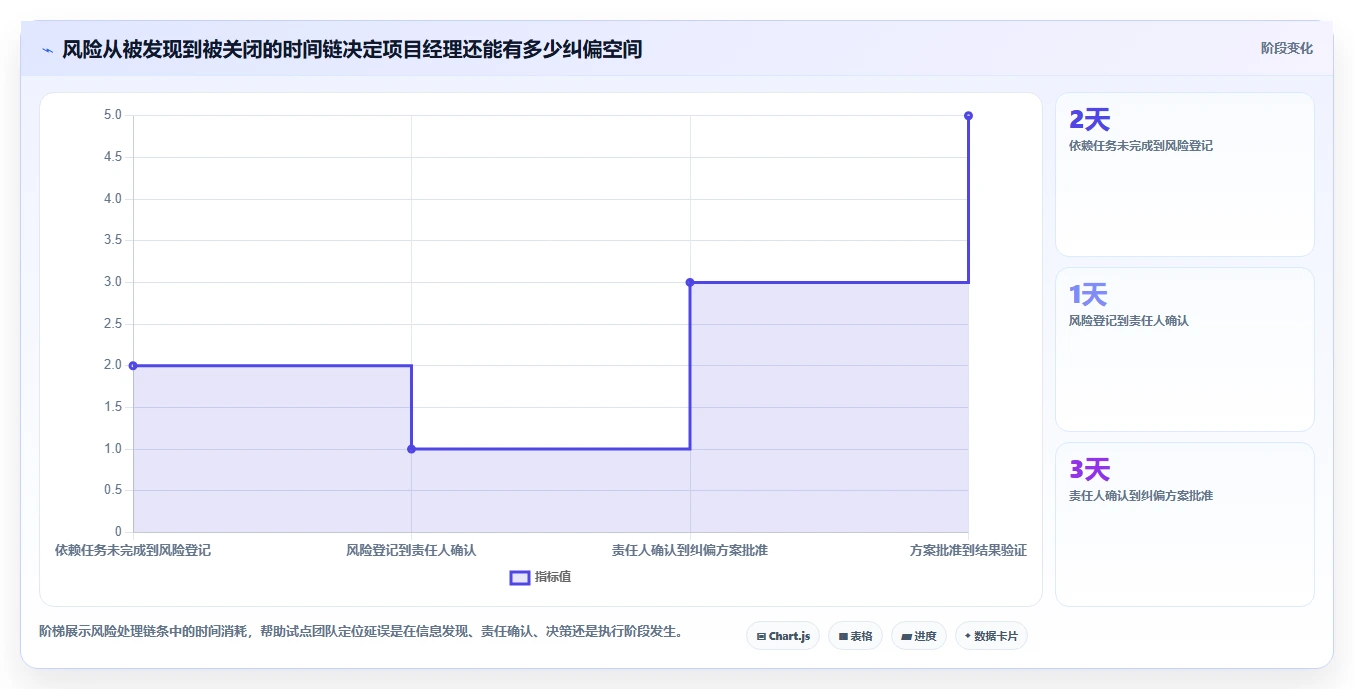Click the lightning icon beside the title

(x=47, y=49)
